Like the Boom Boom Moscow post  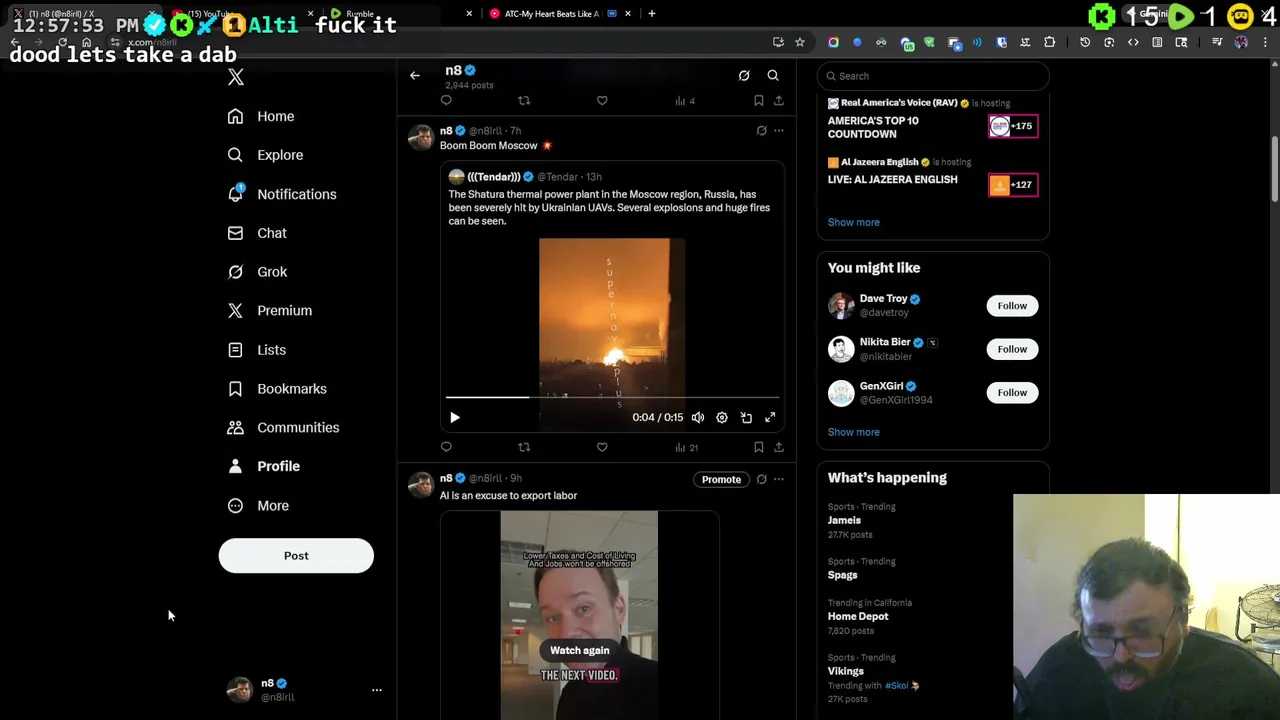pos(602,447)
